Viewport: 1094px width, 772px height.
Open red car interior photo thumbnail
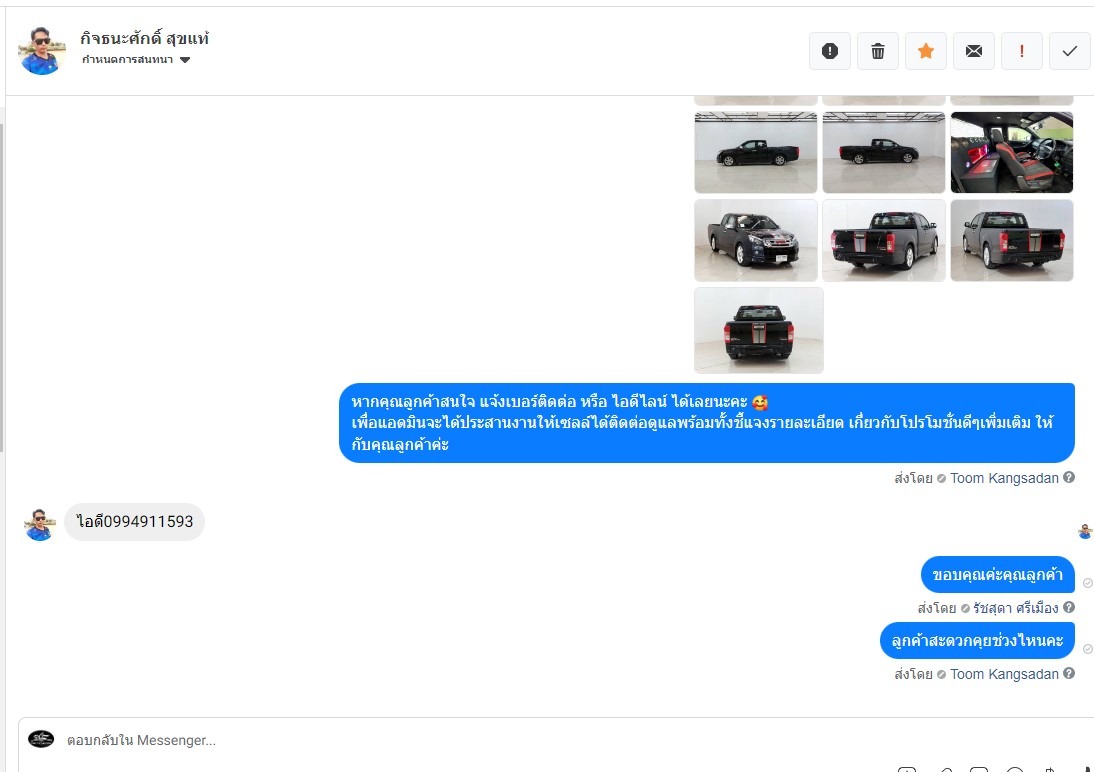click(1012, 152)
